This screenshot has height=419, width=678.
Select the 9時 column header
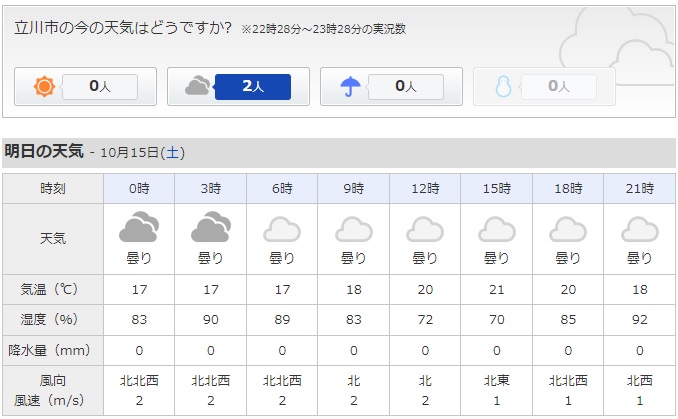[x=354, y=189]
